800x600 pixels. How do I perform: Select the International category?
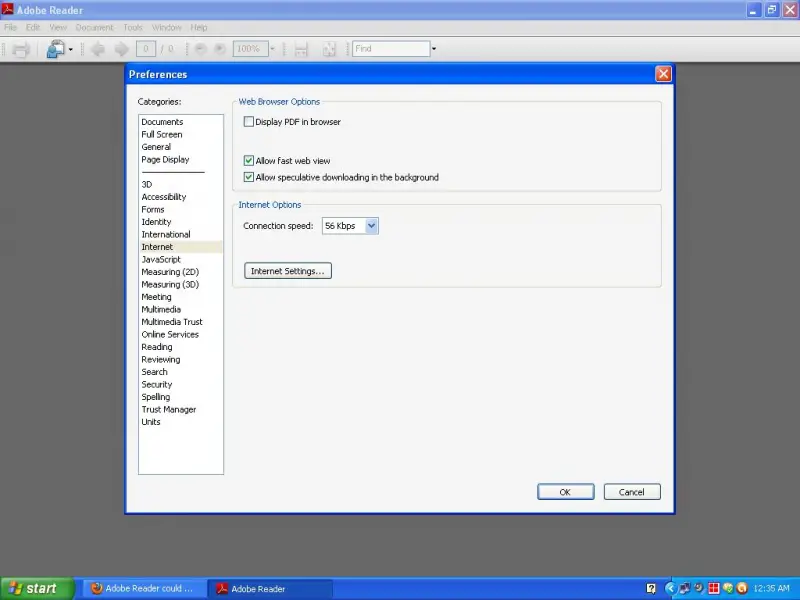coord(166,234)
